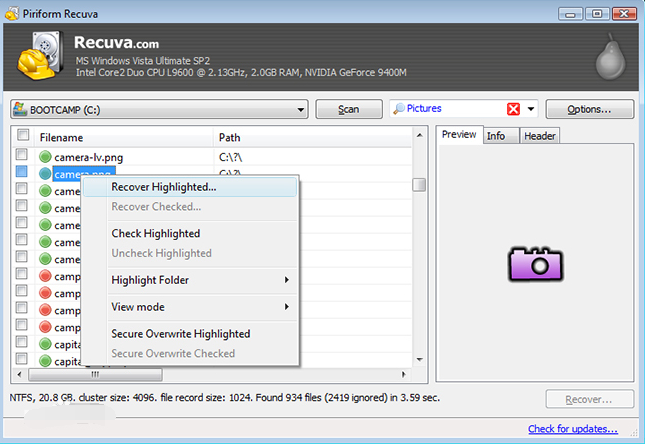This screenshot has height=444, width=645.
Task: Click the horizontal scroll left arrow
Action: point(19,374)
